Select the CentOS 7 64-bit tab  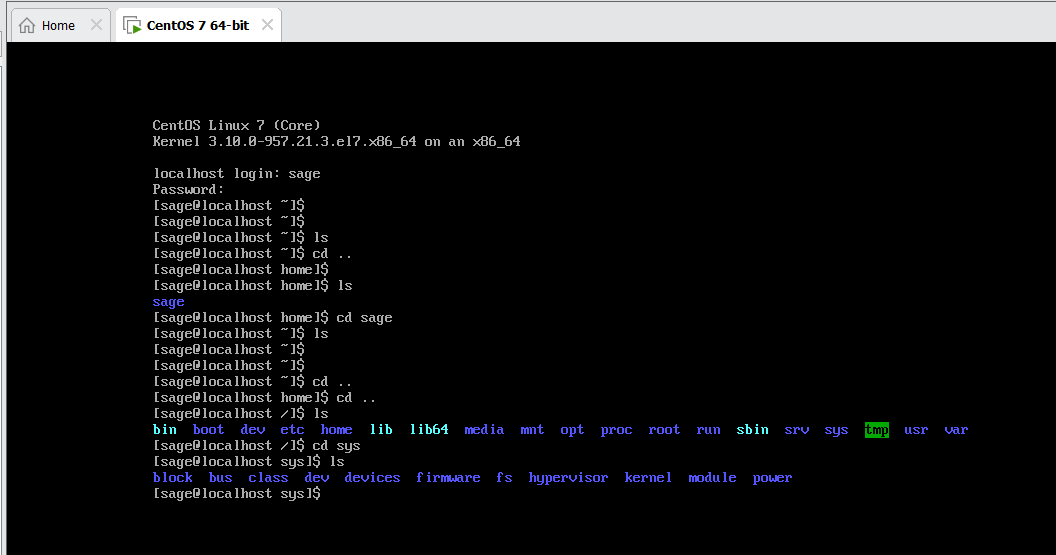[x=198, y=26]
